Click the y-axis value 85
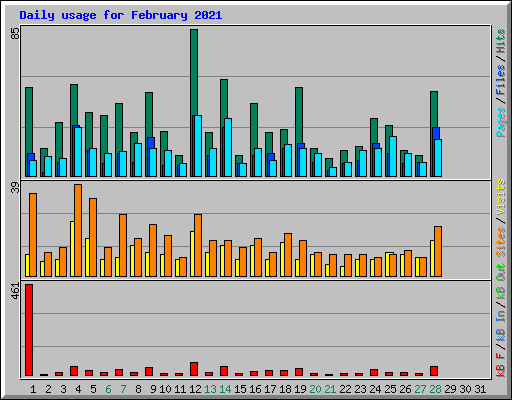 click(15, 33)
